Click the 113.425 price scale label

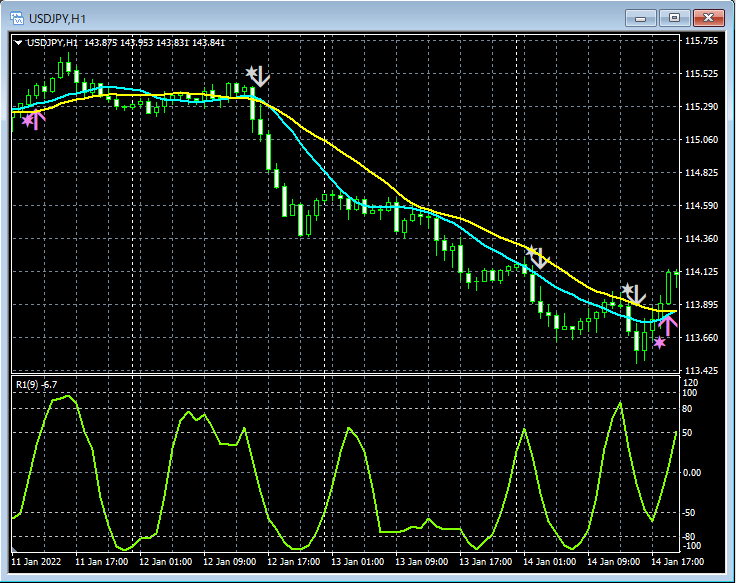point(701,370)
